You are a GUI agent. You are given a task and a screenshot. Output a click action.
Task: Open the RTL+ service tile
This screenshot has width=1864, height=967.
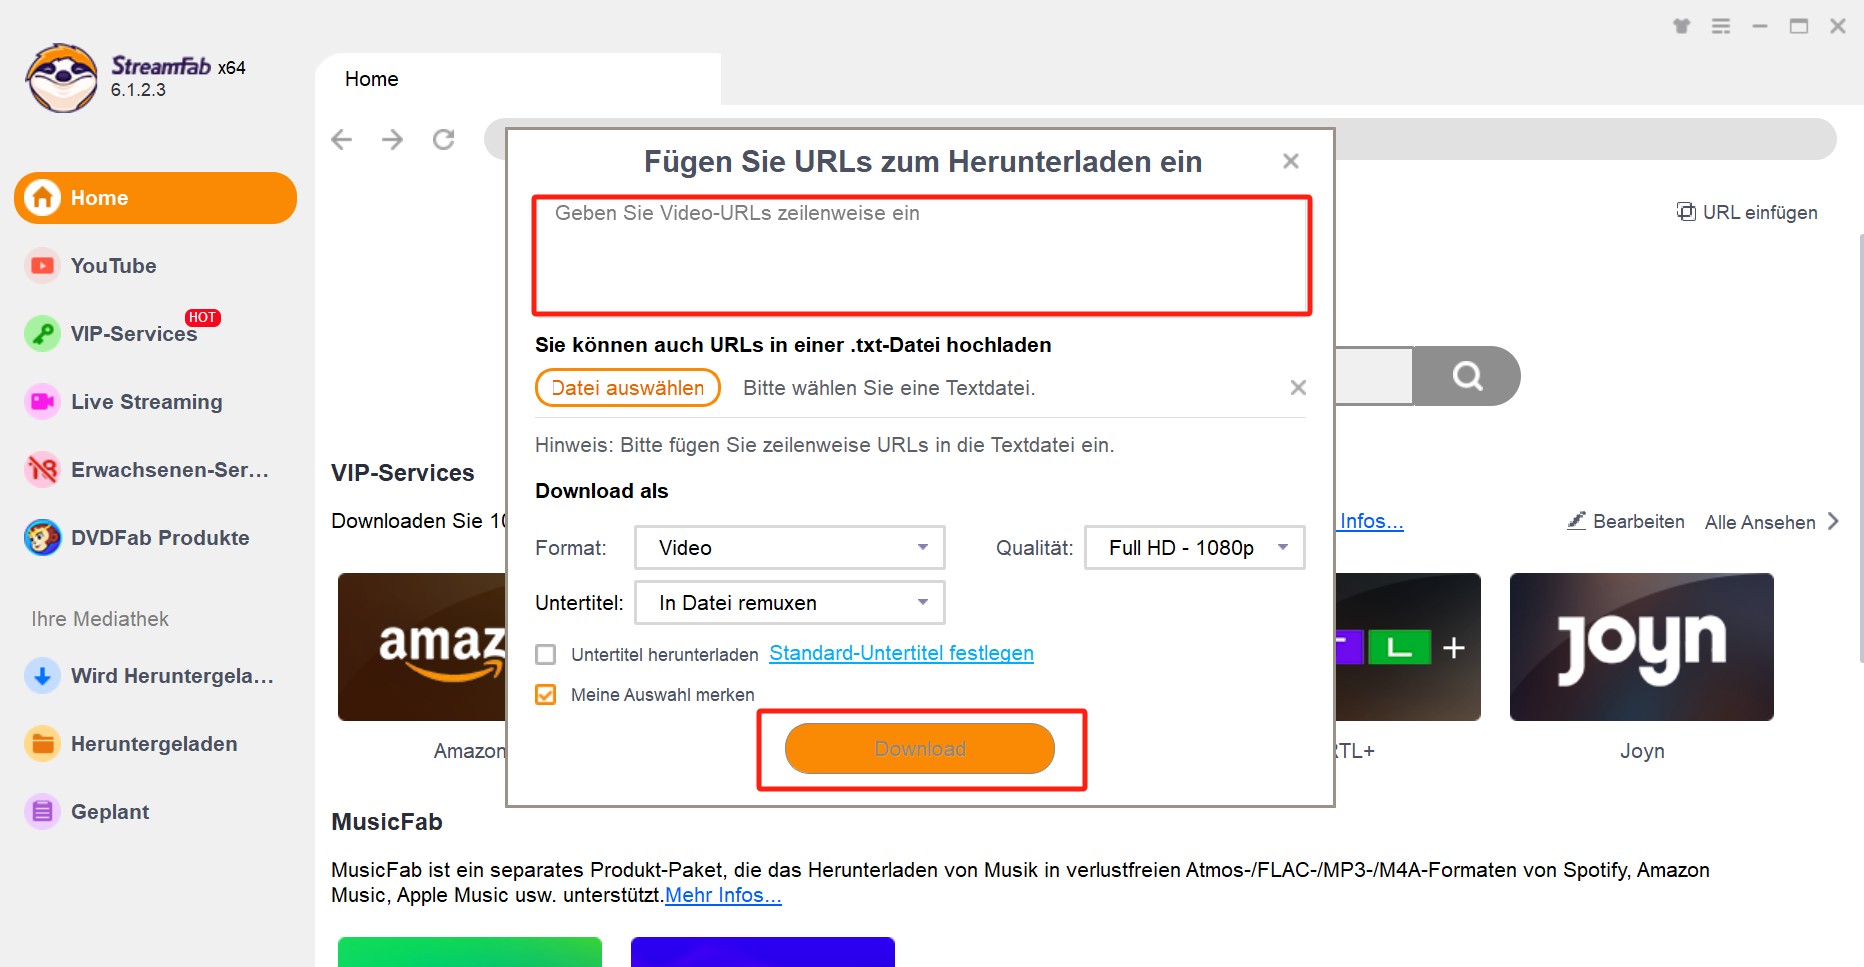coord(1408,647)
